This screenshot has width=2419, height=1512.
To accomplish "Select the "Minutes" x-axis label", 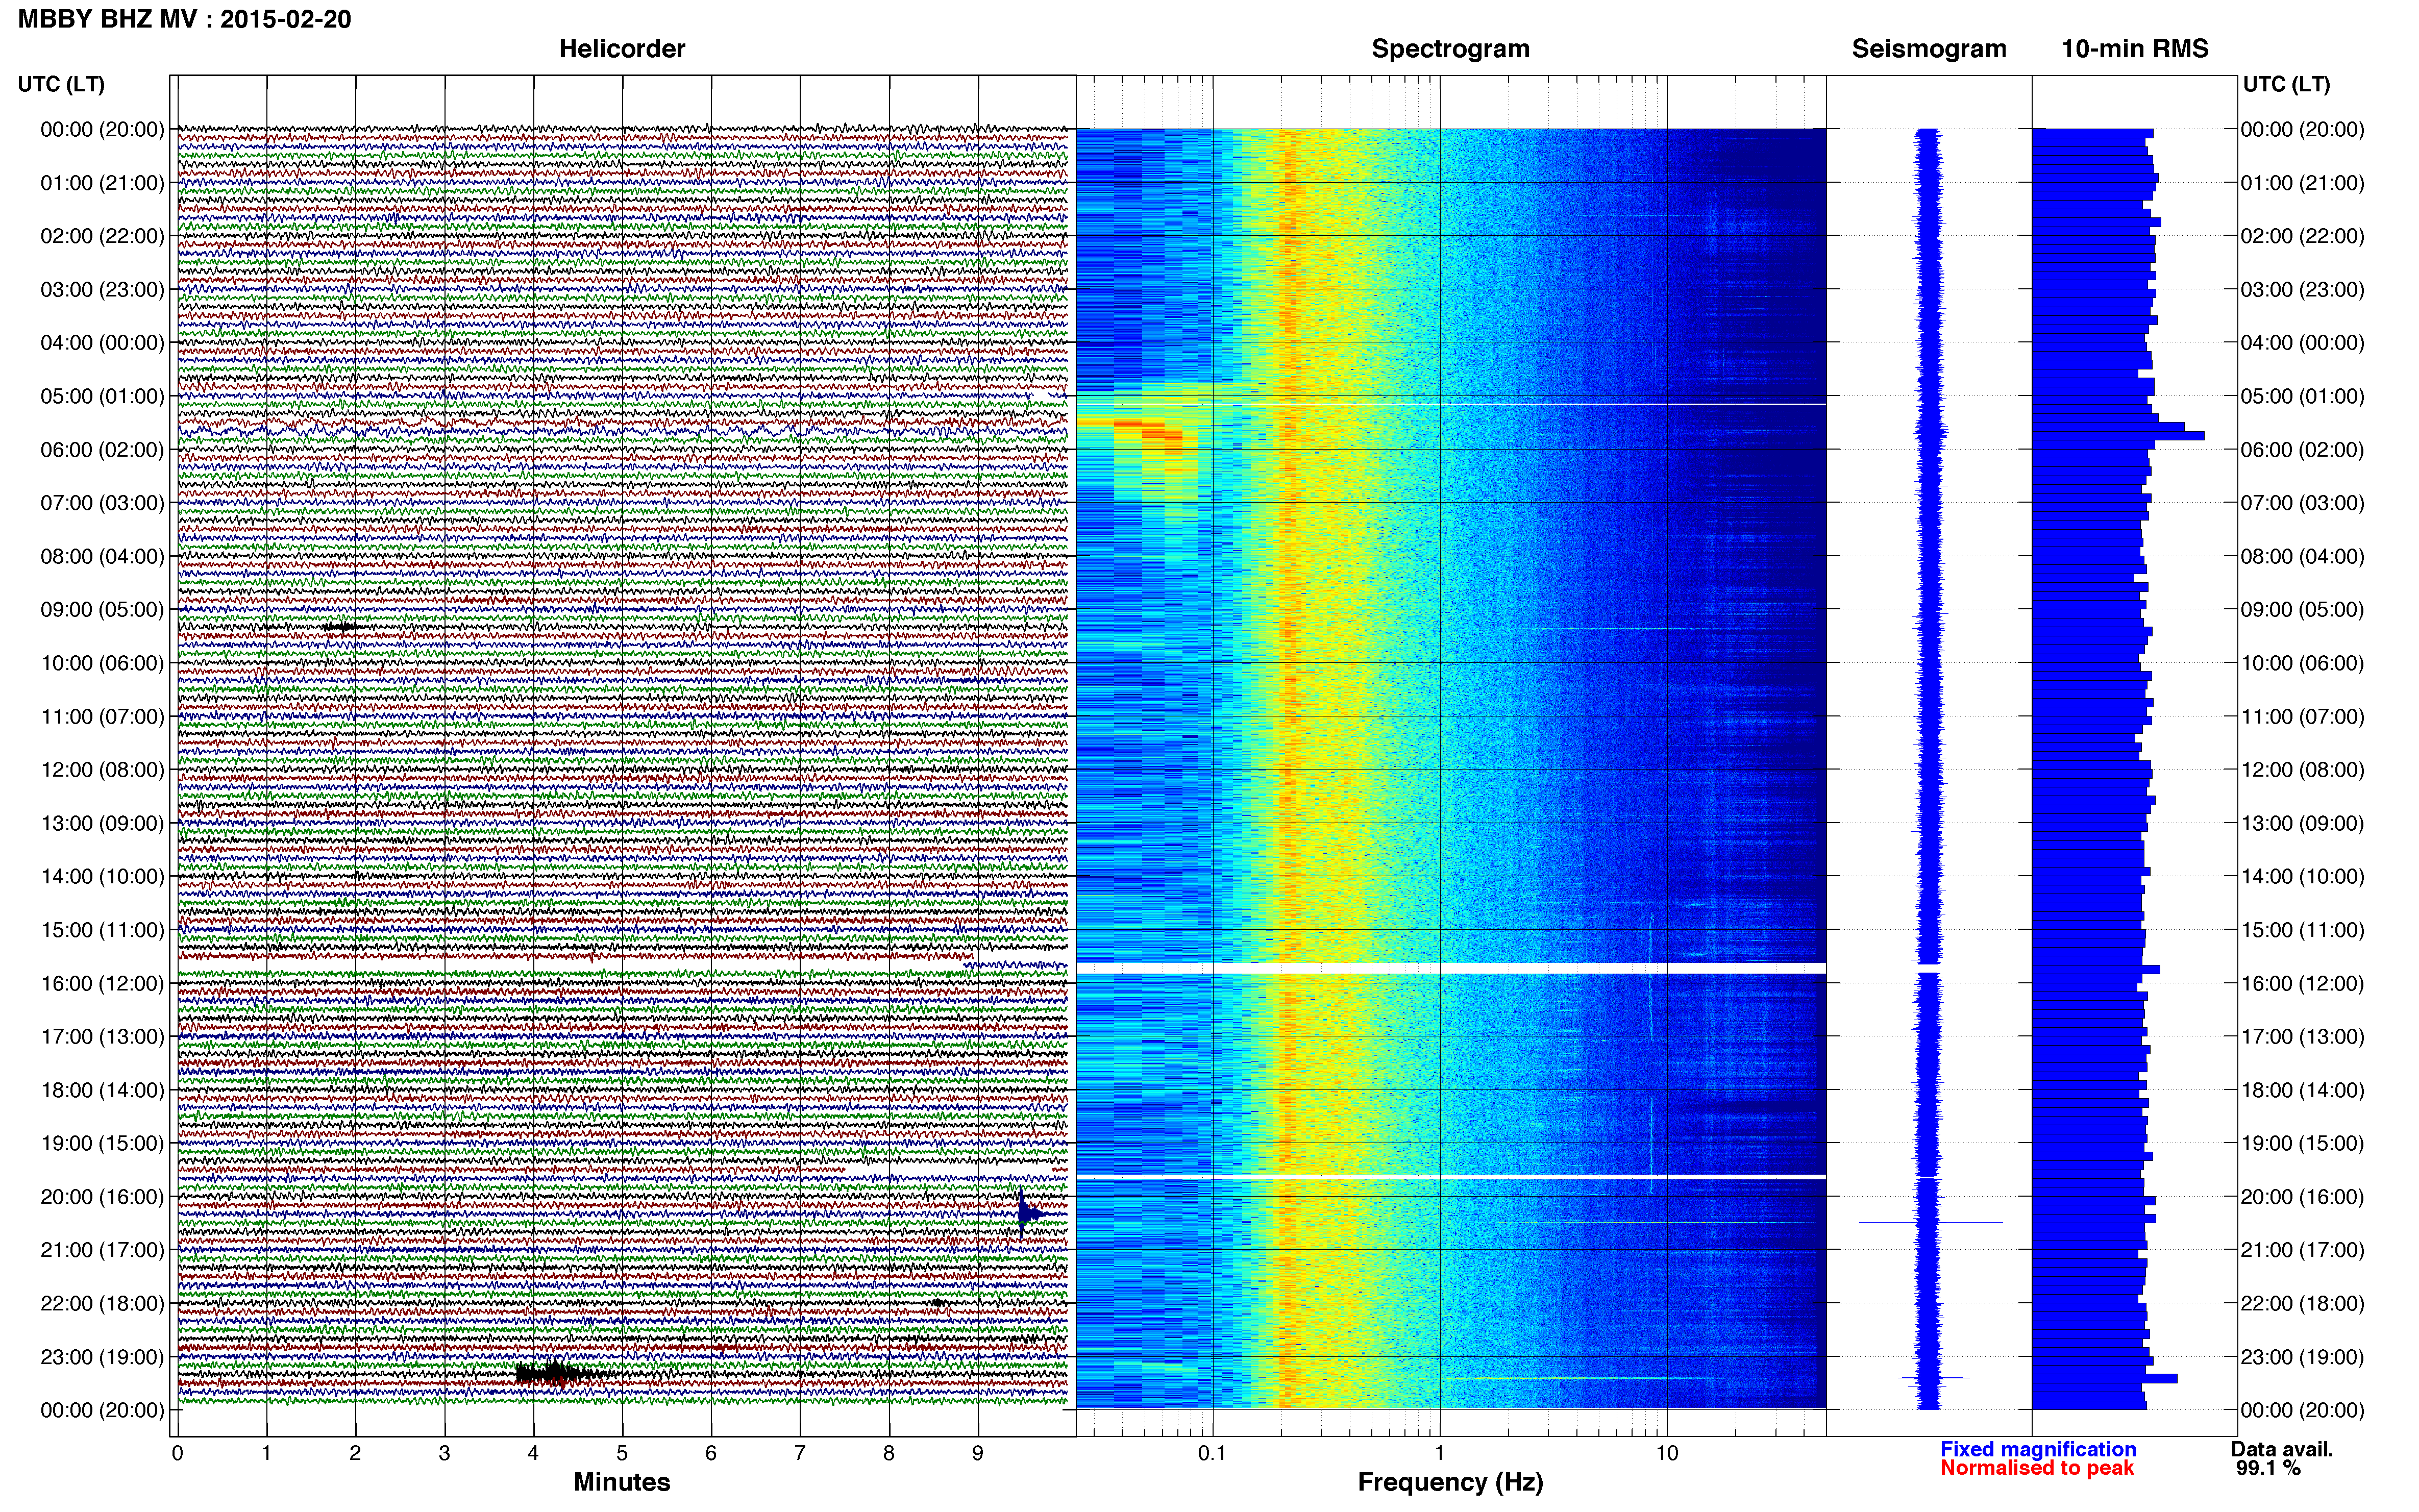I will (x=622, y=1482).
